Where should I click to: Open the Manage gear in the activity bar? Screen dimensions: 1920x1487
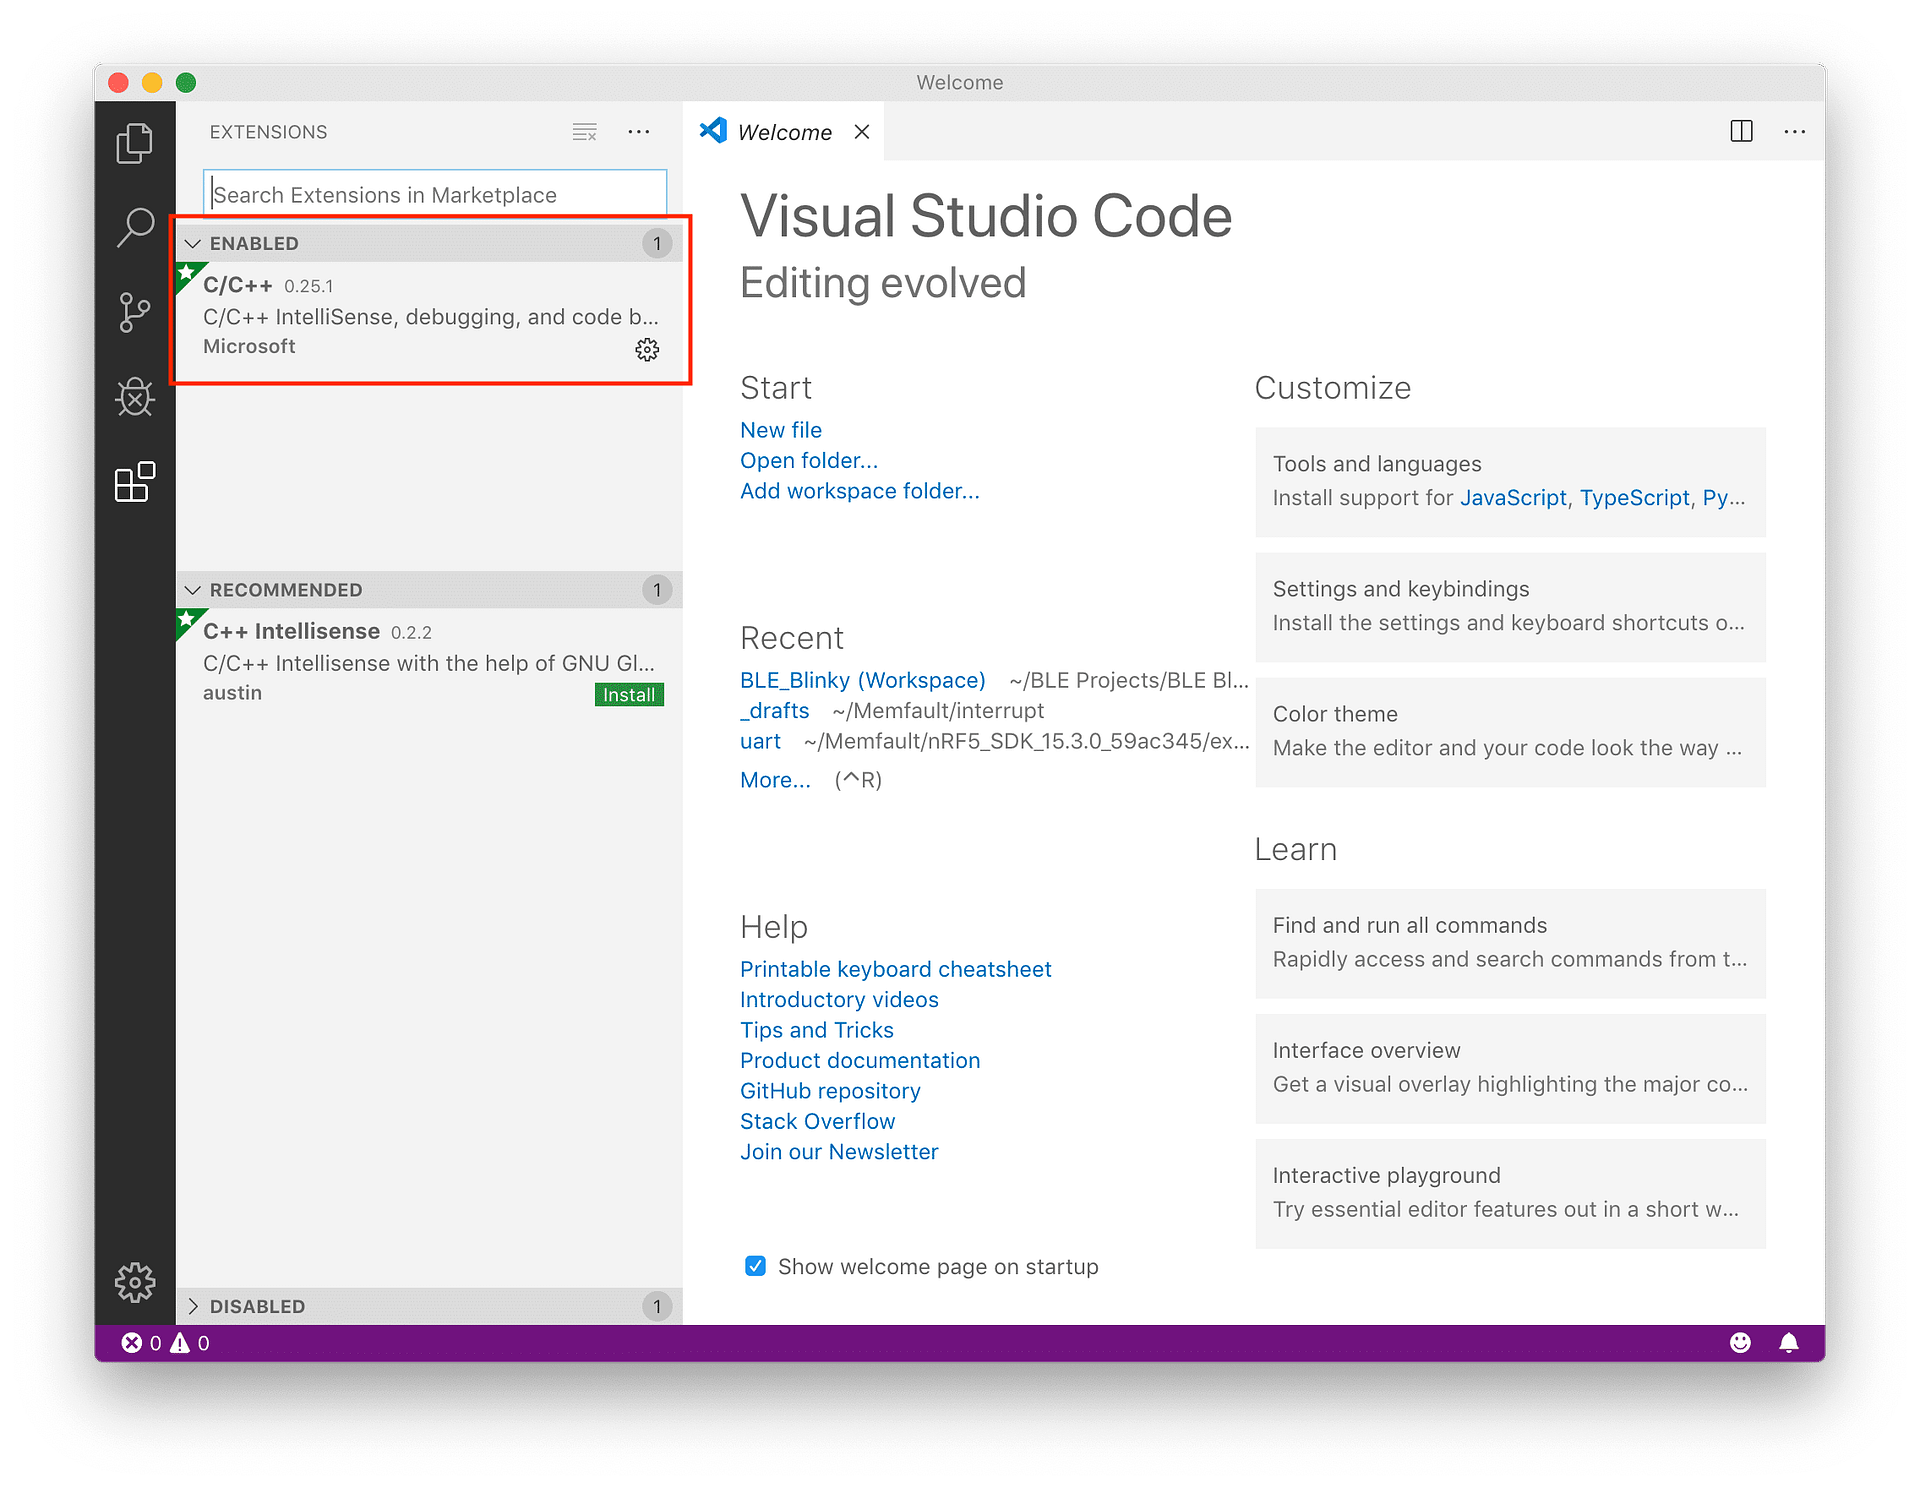click(x=135, y=1282)
